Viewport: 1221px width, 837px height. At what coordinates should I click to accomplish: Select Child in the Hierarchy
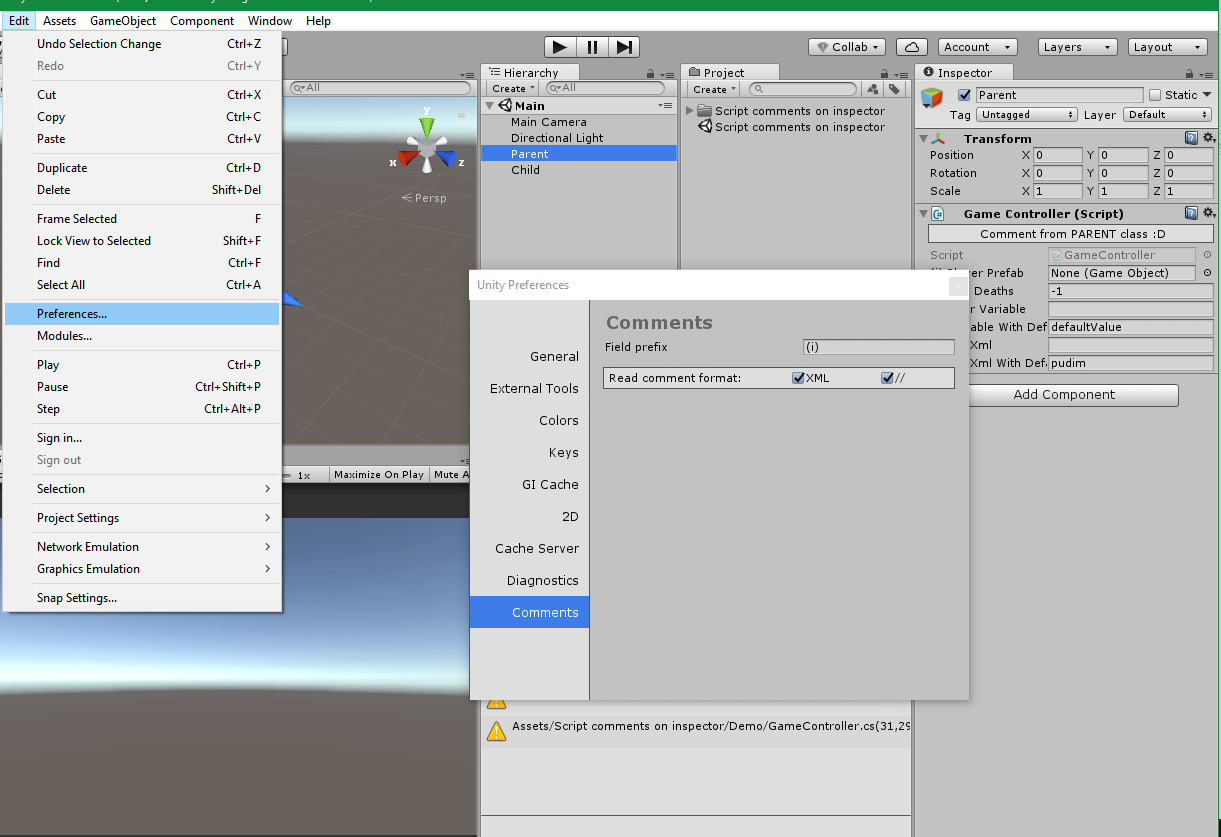coord(579,170)
